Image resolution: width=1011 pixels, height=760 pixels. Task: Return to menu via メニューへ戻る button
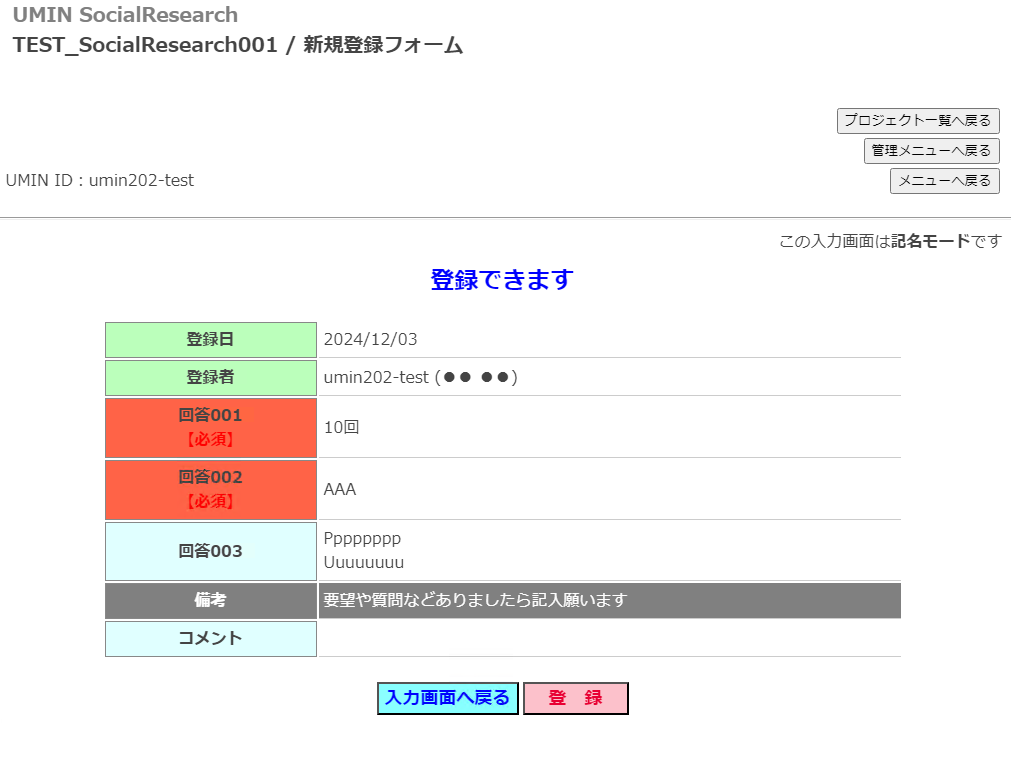pos(944,181)
